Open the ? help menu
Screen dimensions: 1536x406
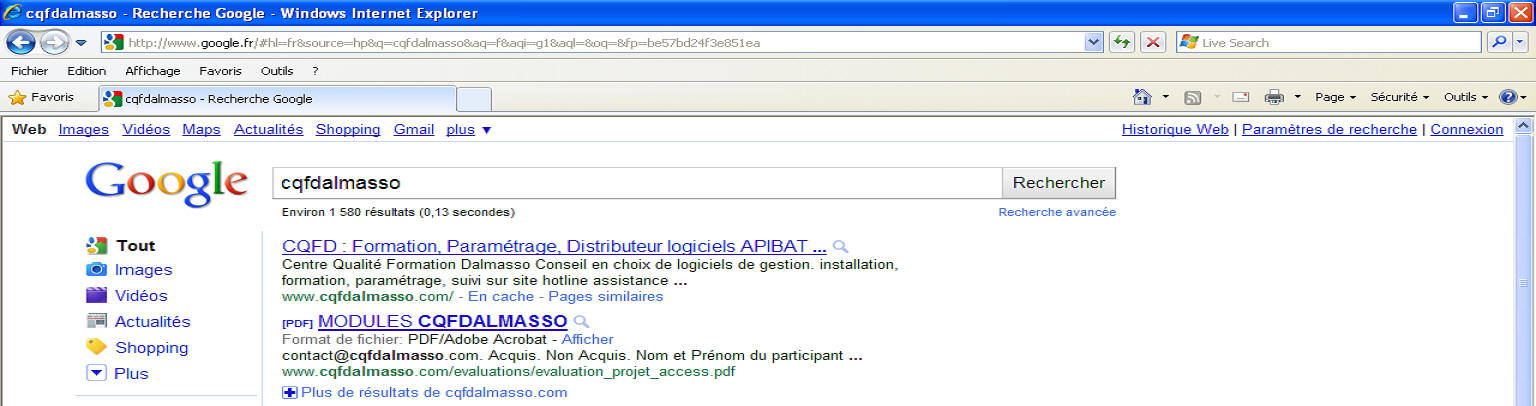click(x=315, y=71)
